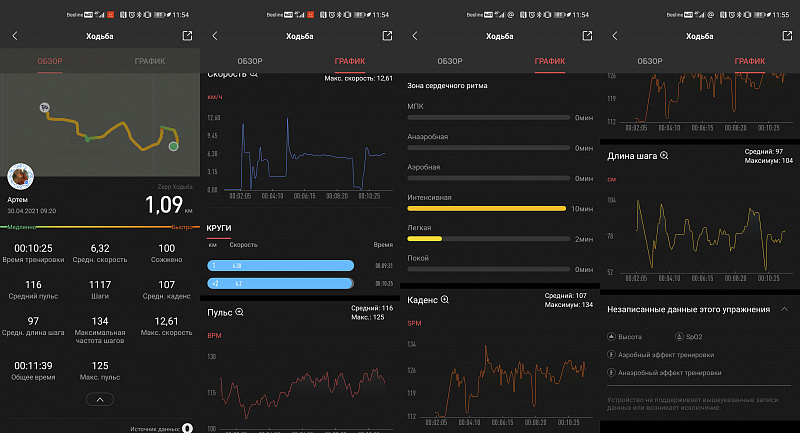Image resolution: width=800 pixels, height=433 pixels.
Task: Collapse the stats panel with up chevron
Action: coord(100,399)
